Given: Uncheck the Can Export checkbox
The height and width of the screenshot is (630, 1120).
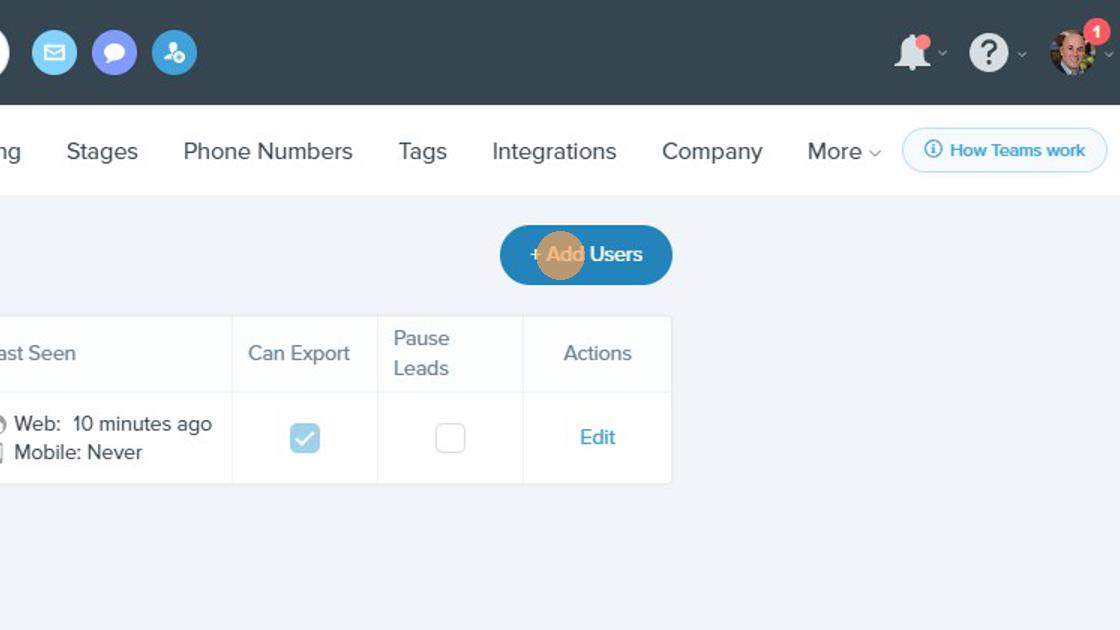Looking at the screenshot, I should click(305, 438).
